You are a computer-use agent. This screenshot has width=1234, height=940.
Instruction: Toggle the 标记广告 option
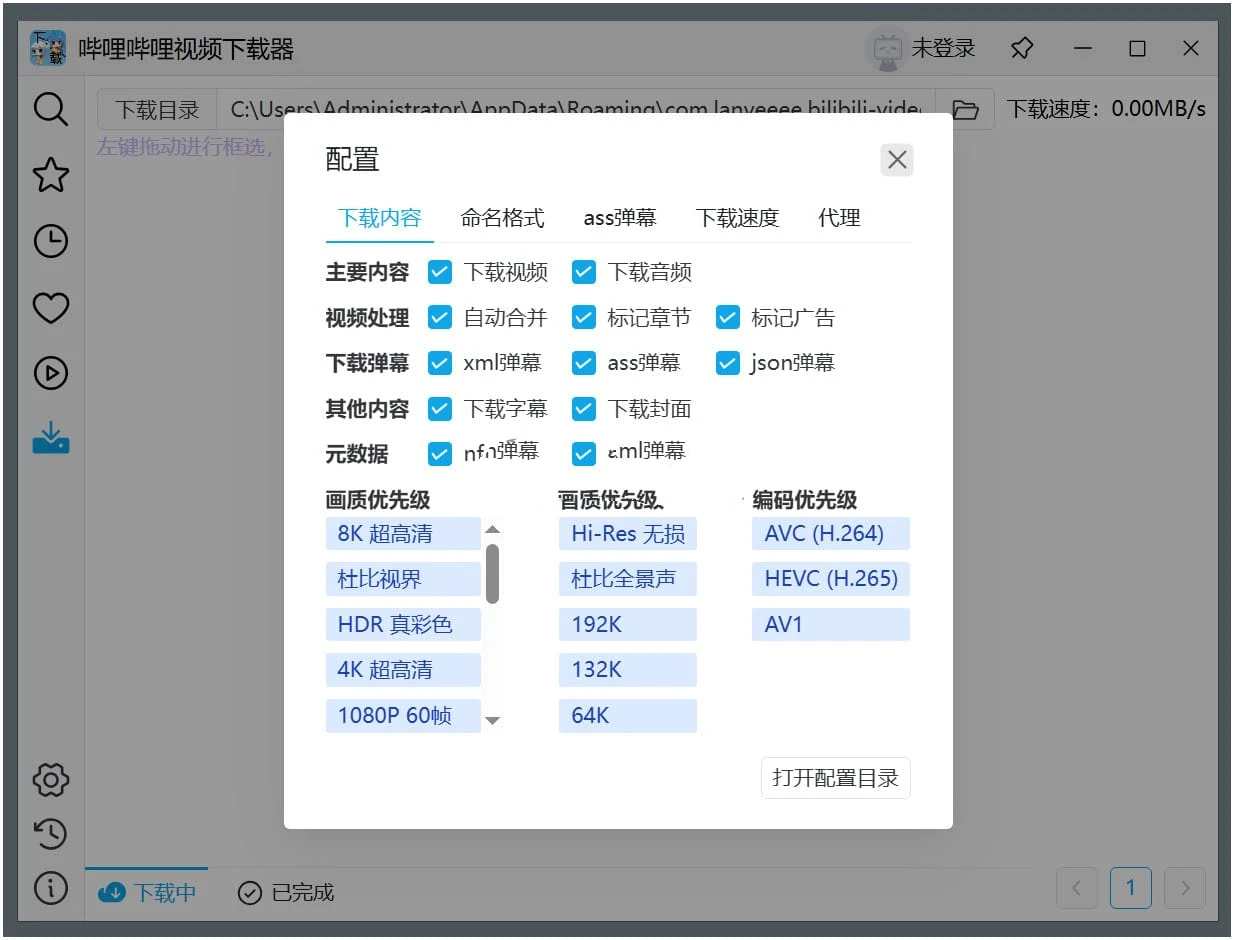pyautogui.click(x=727, y=317)
